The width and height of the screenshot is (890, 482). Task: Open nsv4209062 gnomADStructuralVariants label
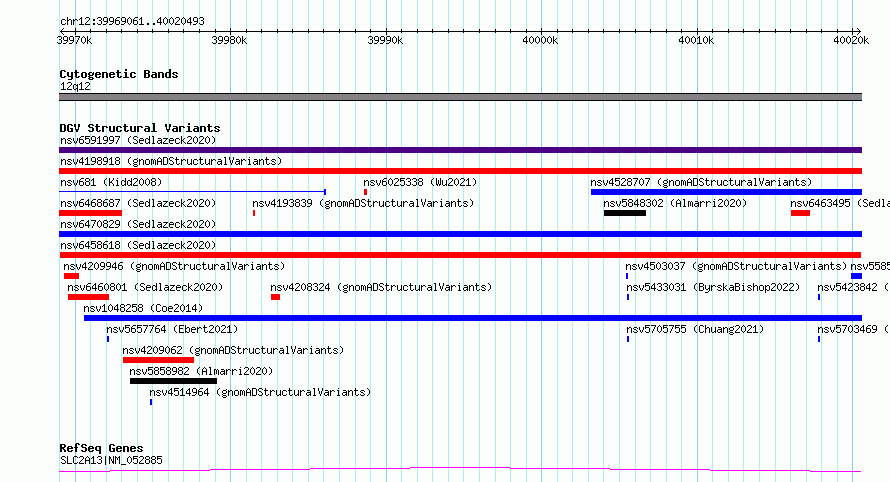pyautogui.click(x=233, y=350)
